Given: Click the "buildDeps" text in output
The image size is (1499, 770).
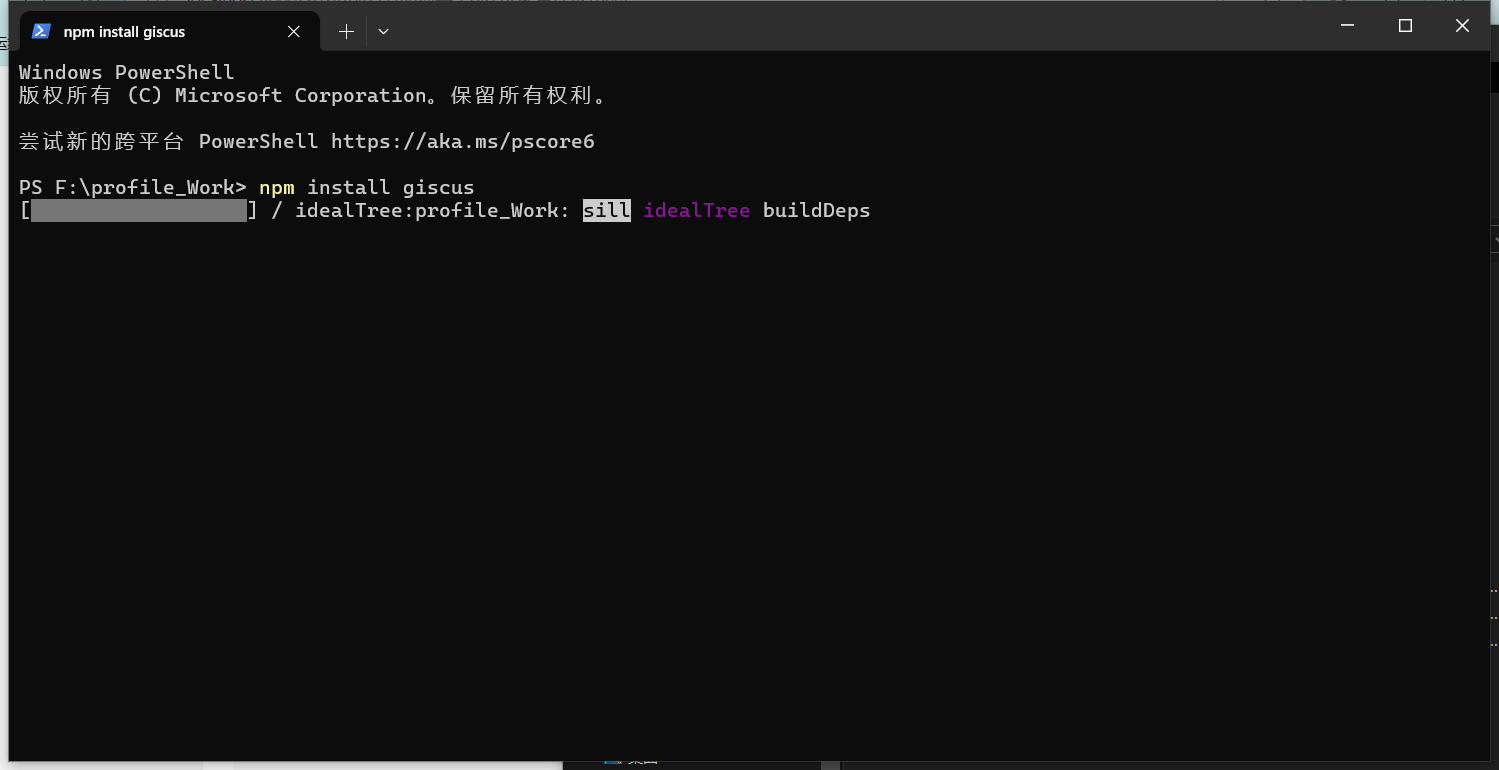Looking at the screenshot, I should 816,210.
